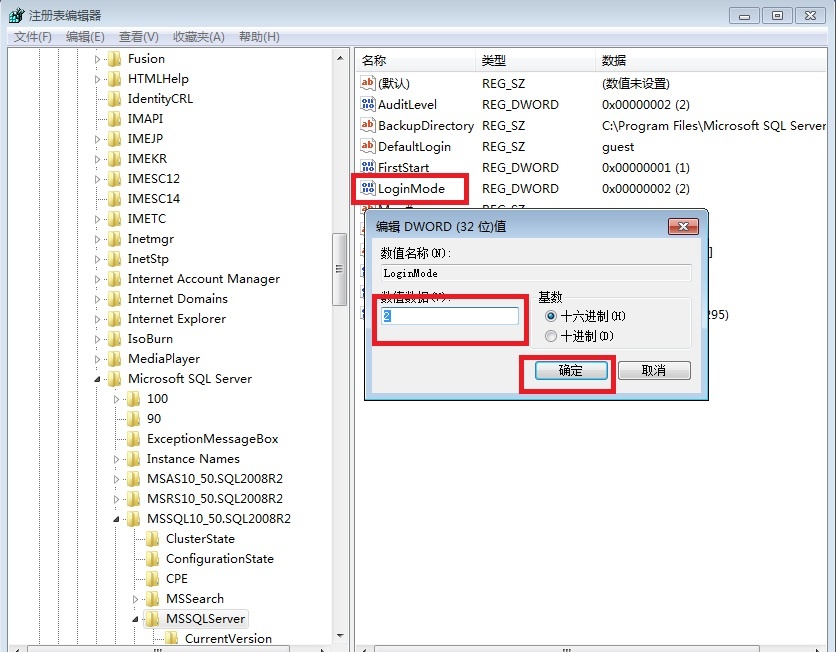Click the LoginMode DWORD value icon
This screenshot has height=652, width=836.
[367, 189]
